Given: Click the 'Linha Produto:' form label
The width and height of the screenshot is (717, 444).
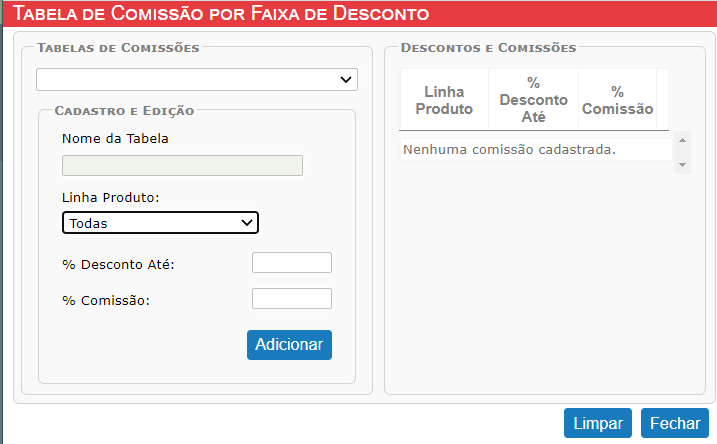Looking at the screenshot, I should [111, 198].
